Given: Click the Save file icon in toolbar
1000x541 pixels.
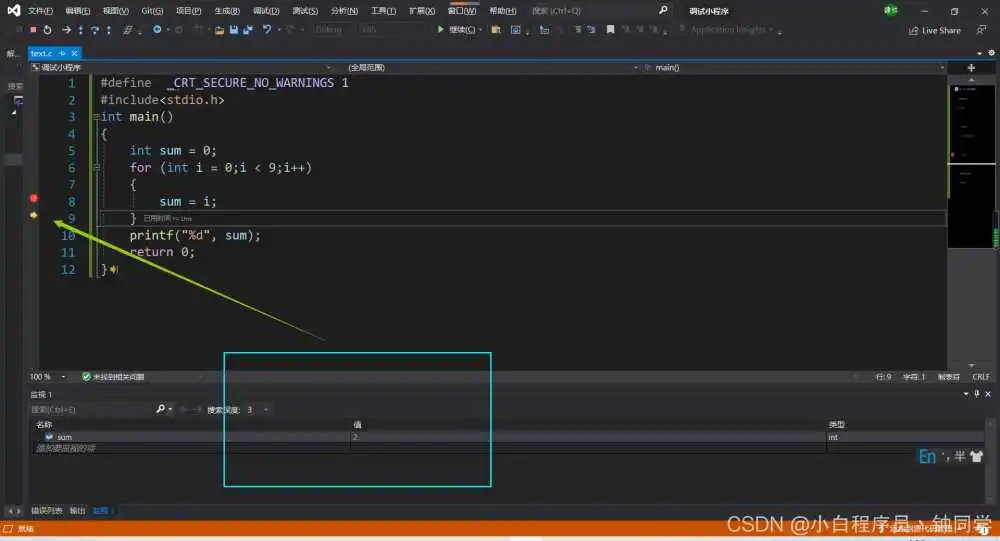Looking at the screenshot, I should 234,30.
